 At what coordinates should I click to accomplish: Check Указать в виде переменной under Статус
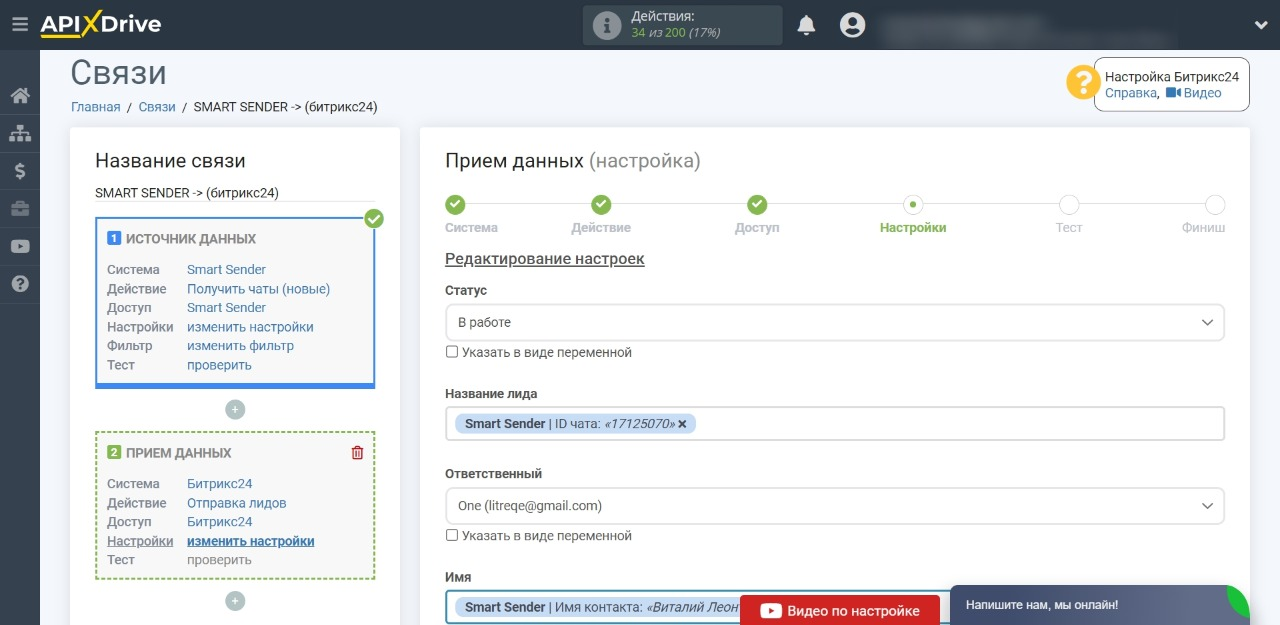point(452,352)
